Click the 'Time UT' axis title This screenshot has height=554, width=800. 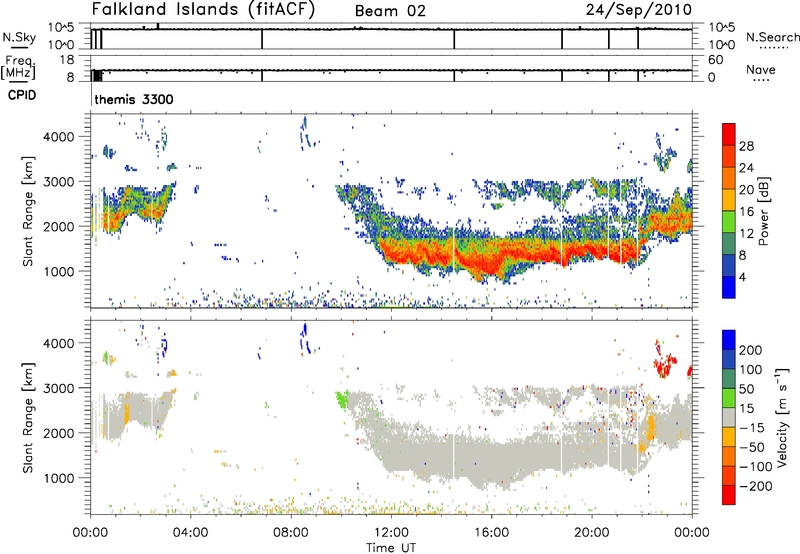[391, 547]
